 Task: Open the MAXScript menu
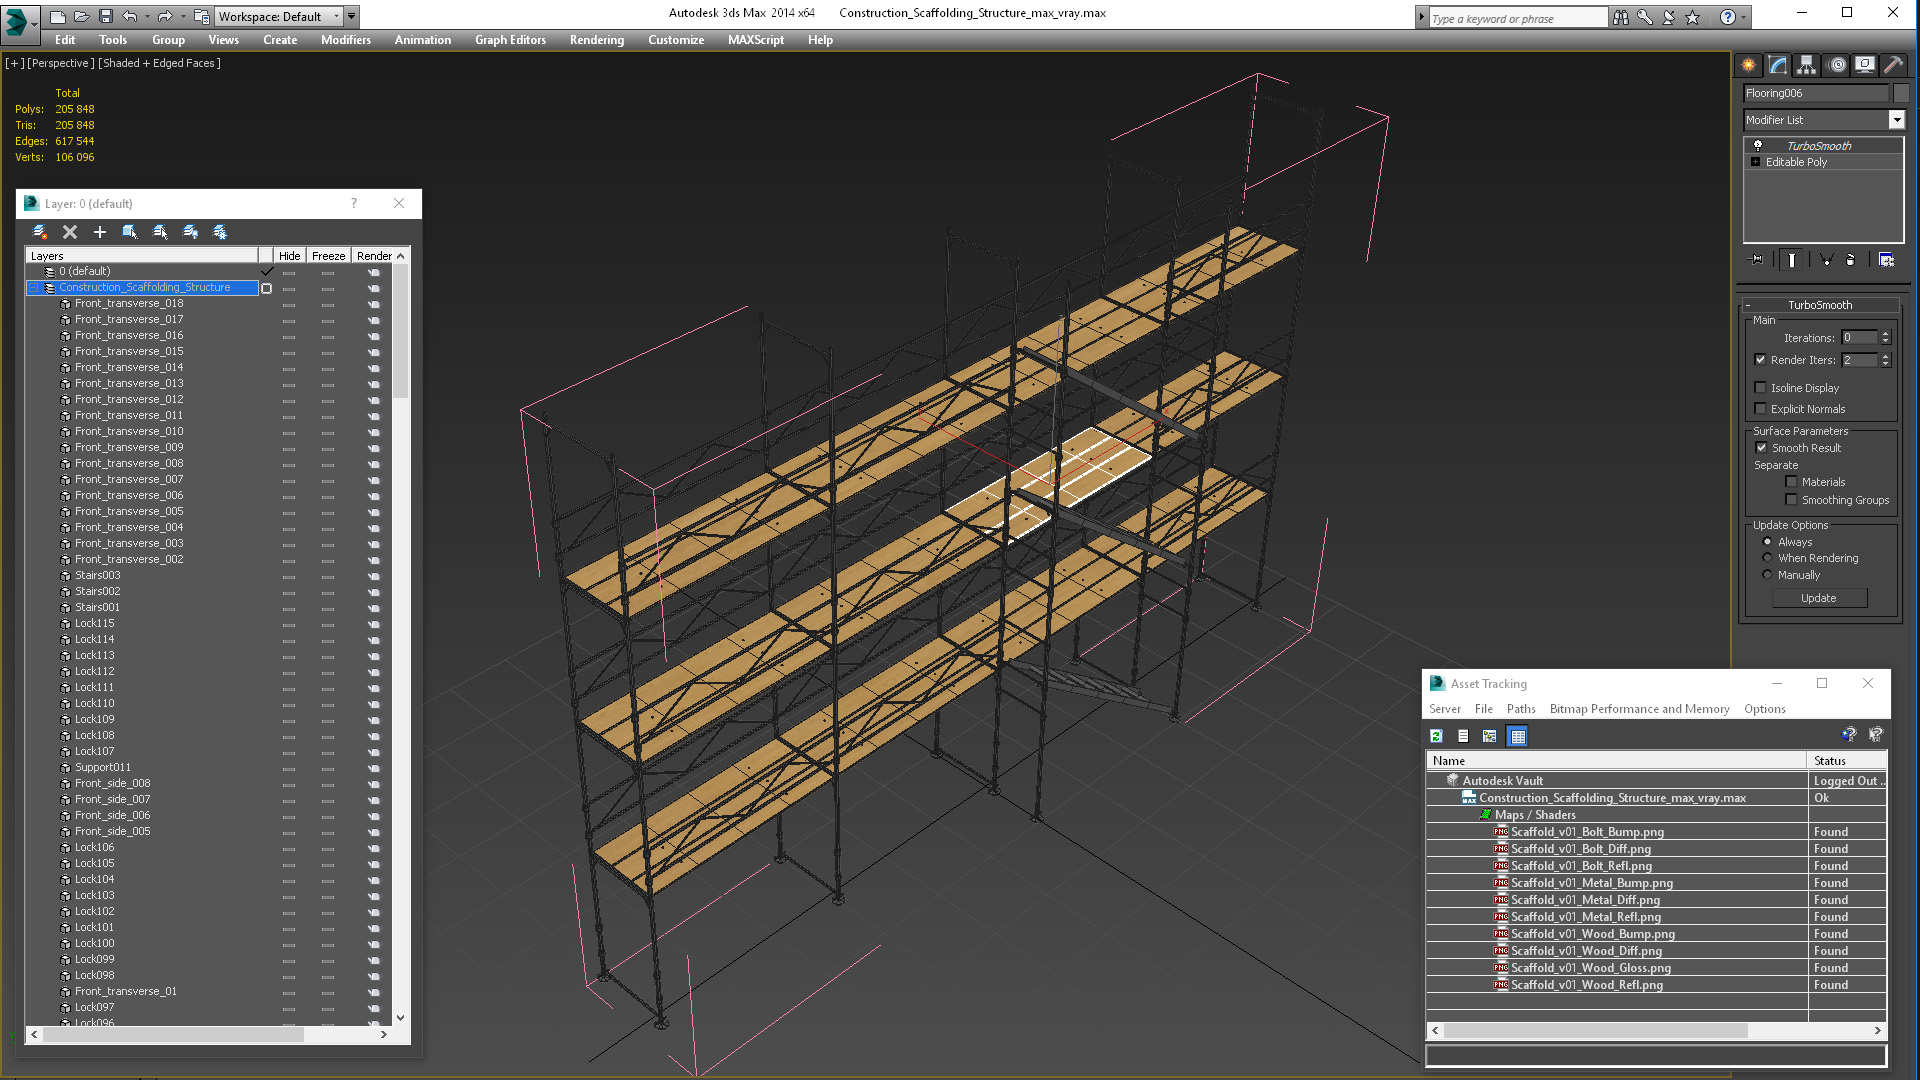pyautogui.click(x=756, y=40)
